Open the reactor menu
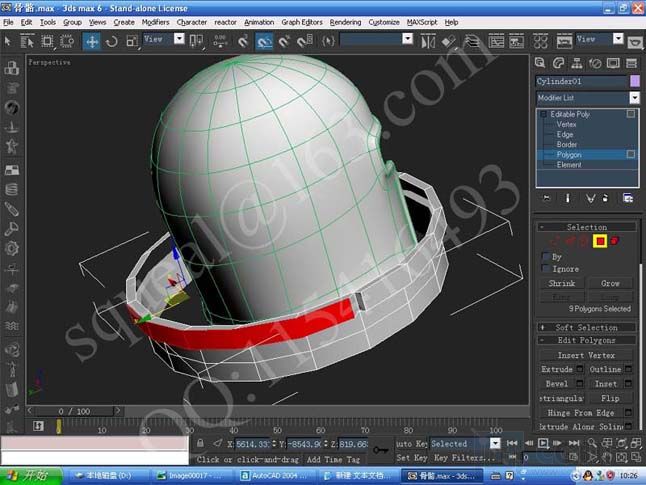Screen dimensions: 646x485 (x=225, y=22)
